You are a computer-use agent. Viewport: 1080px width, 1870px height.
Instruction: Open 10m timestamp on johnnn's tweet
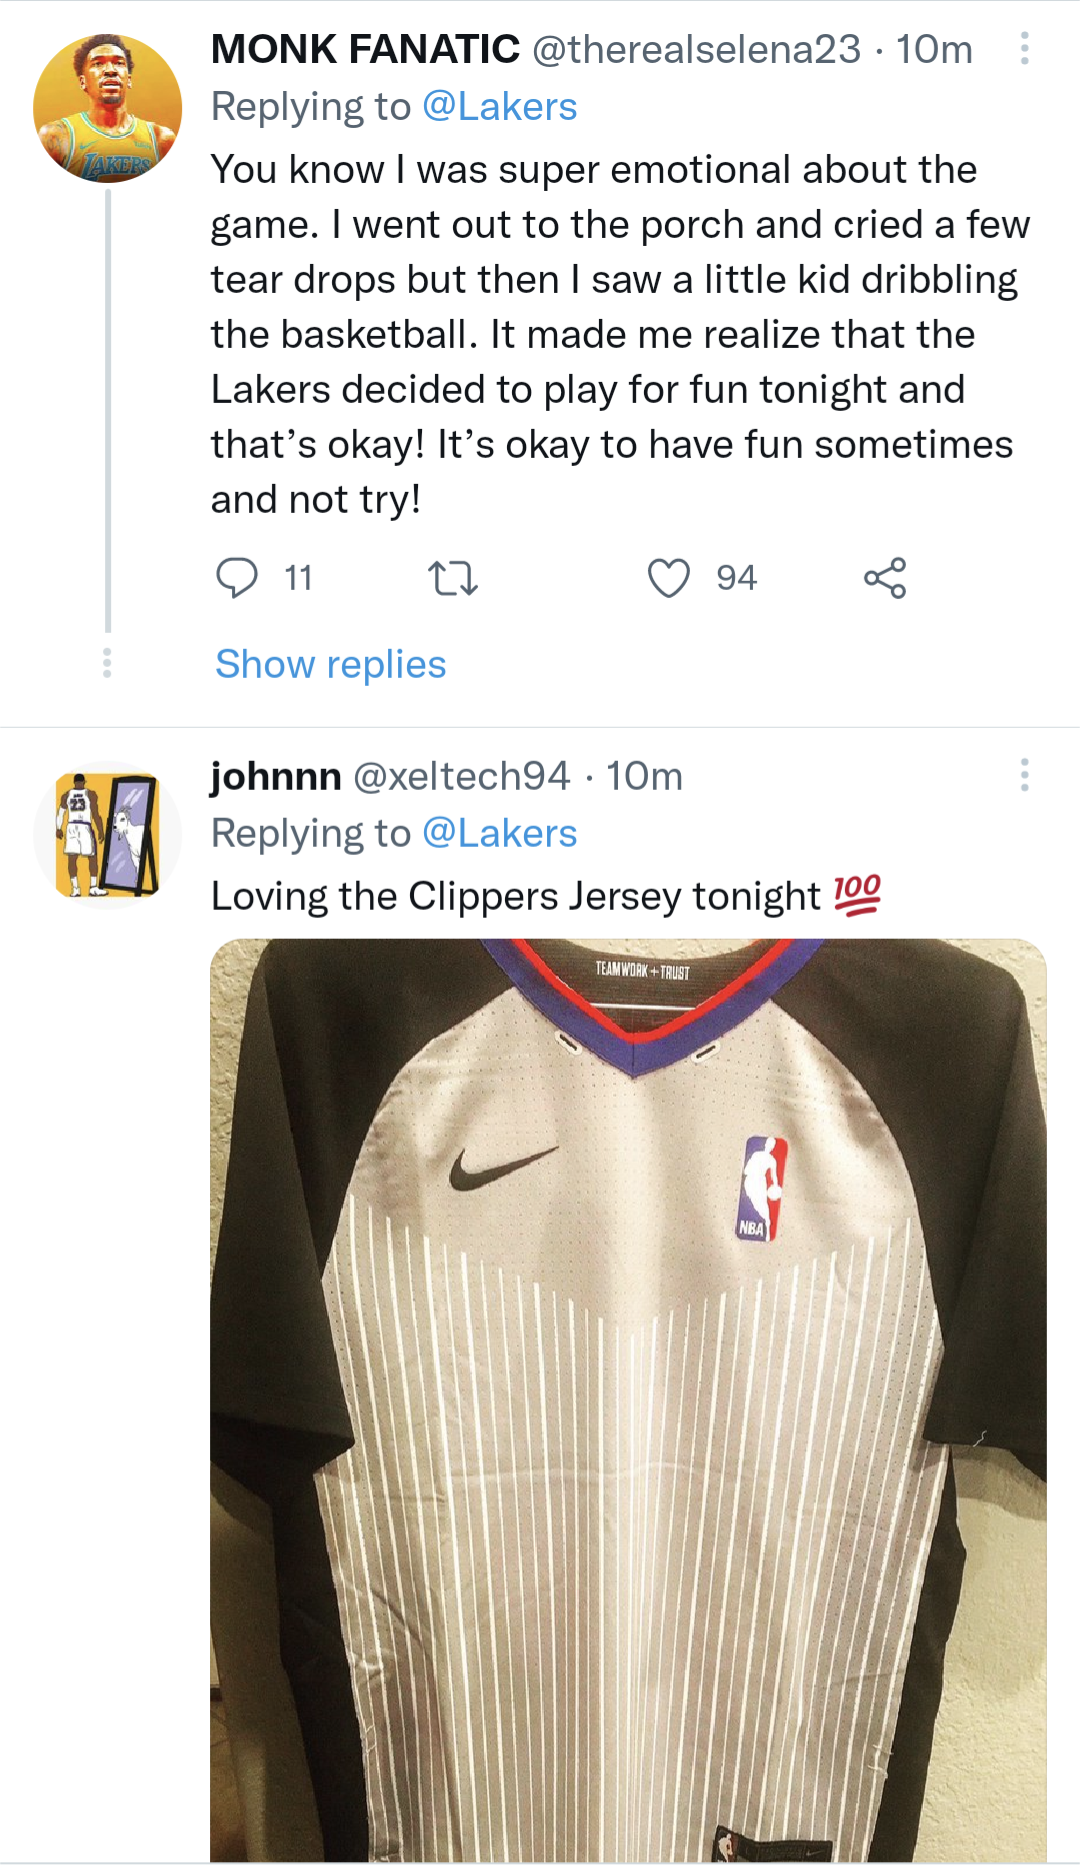click(644, 776)
